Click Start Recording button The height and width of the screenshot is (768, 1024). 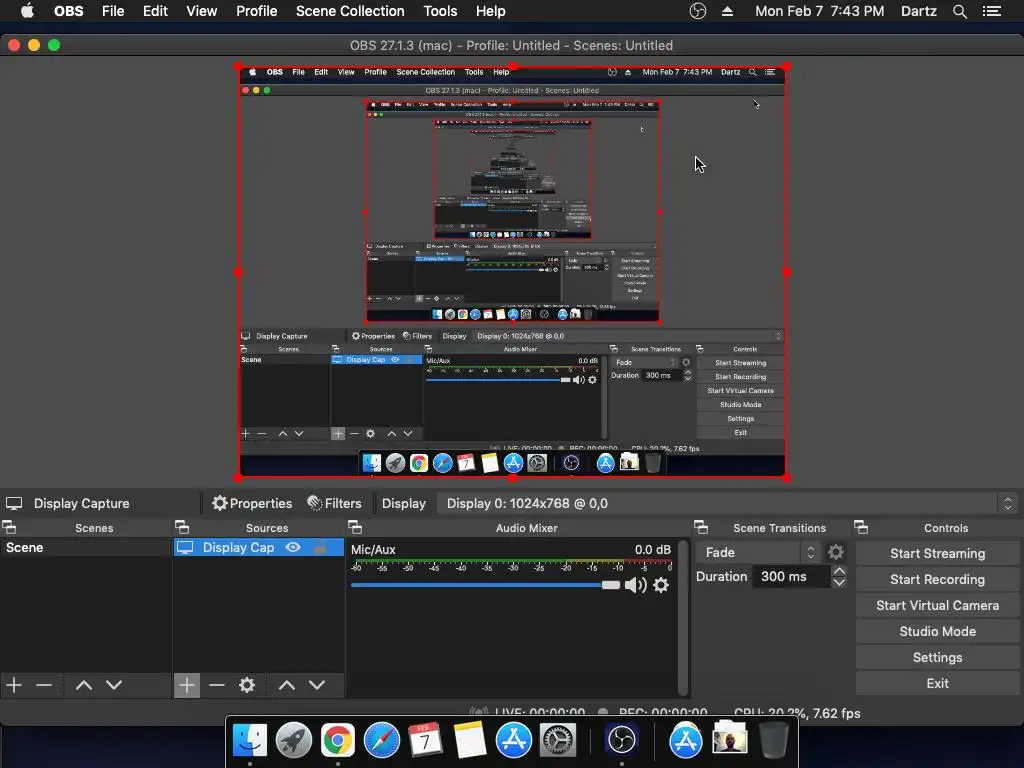pos(937,579)
